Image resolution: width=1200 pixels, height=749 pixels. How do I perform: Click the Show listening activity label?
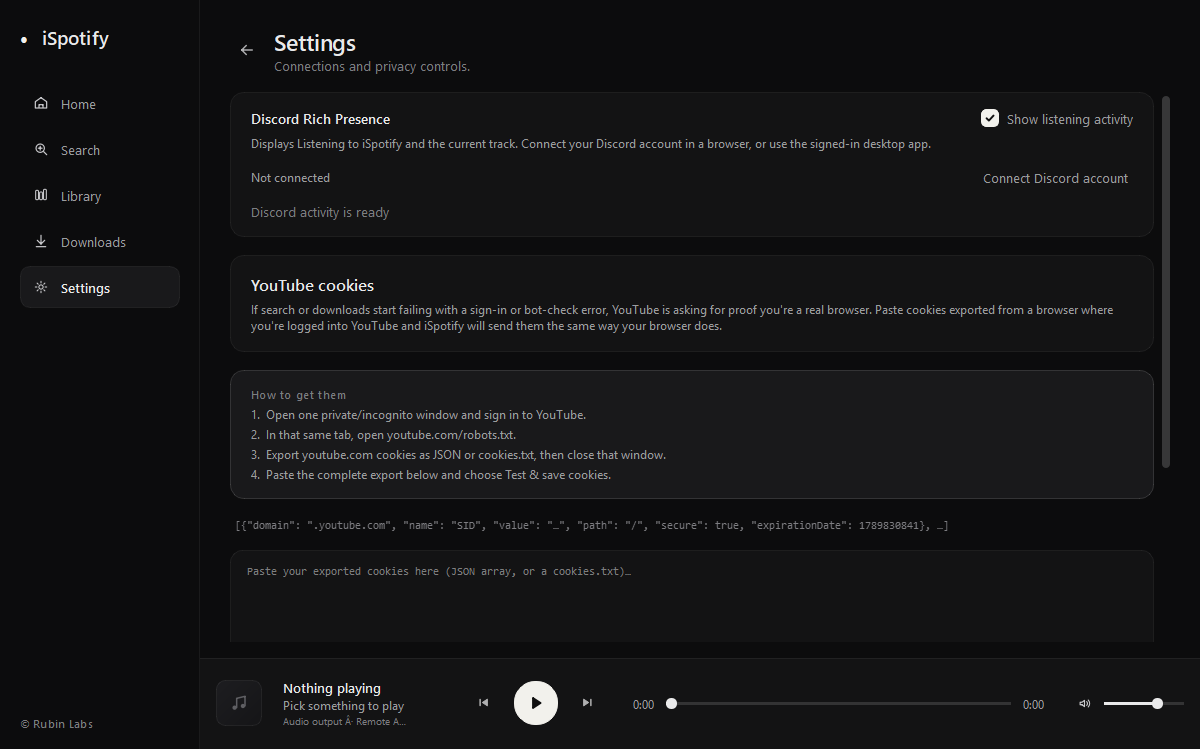[x=1070, y=119]
